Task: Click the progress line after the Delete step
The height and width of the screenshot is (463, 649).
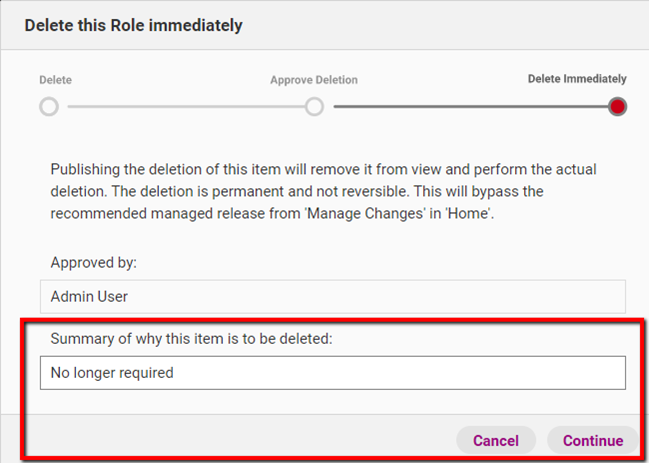Action: [x=180, y=107]
